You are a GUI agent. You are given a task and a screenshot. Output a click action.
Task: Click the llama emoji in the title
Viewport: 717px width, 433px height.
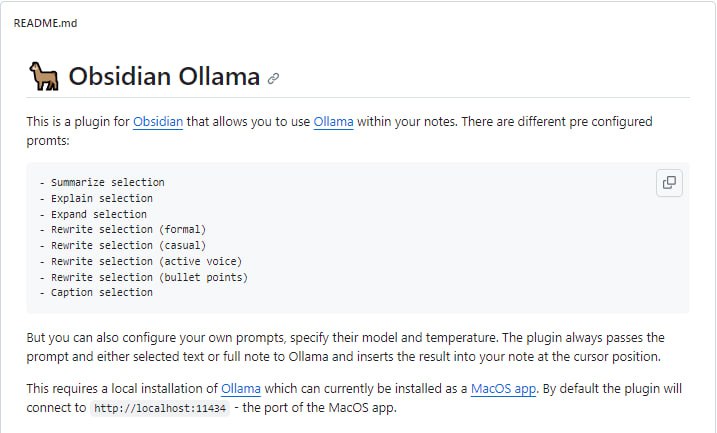tap(43, 76)
